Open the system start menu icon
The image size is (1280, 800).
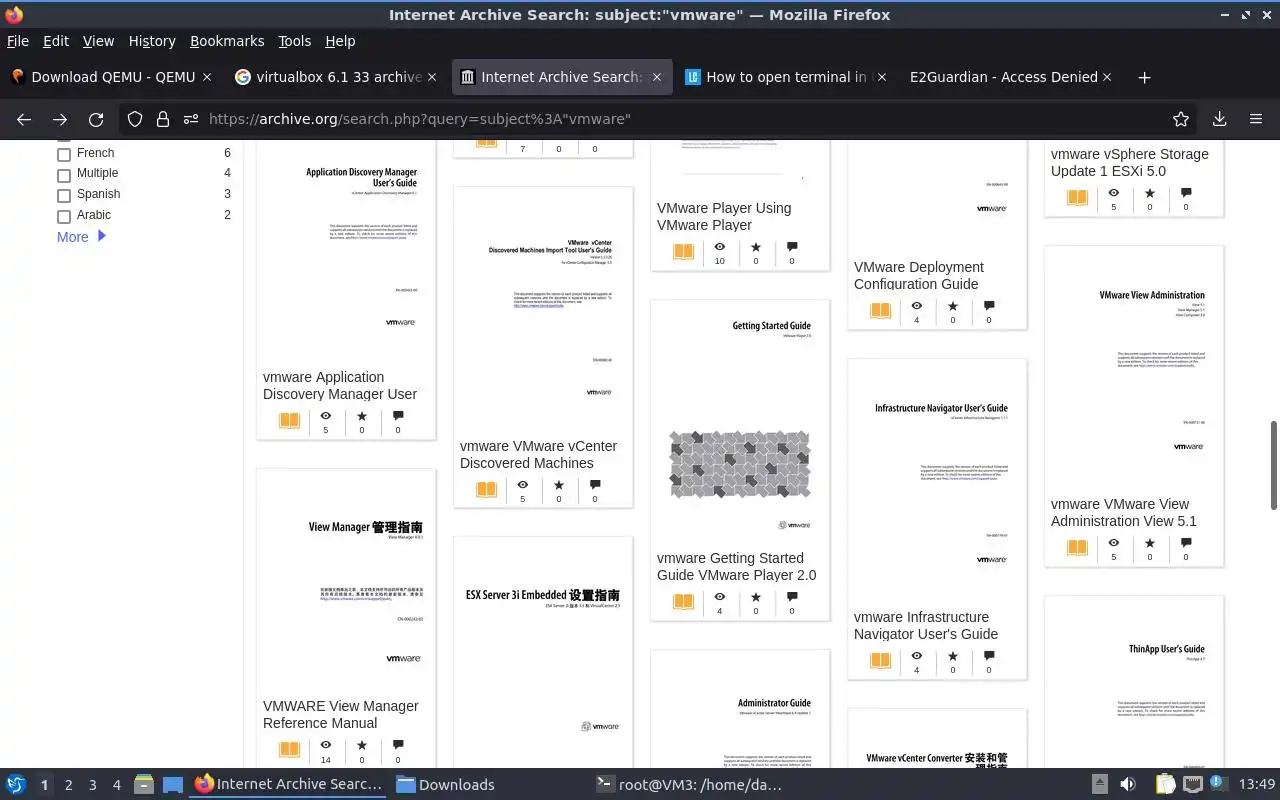[16, 785]
